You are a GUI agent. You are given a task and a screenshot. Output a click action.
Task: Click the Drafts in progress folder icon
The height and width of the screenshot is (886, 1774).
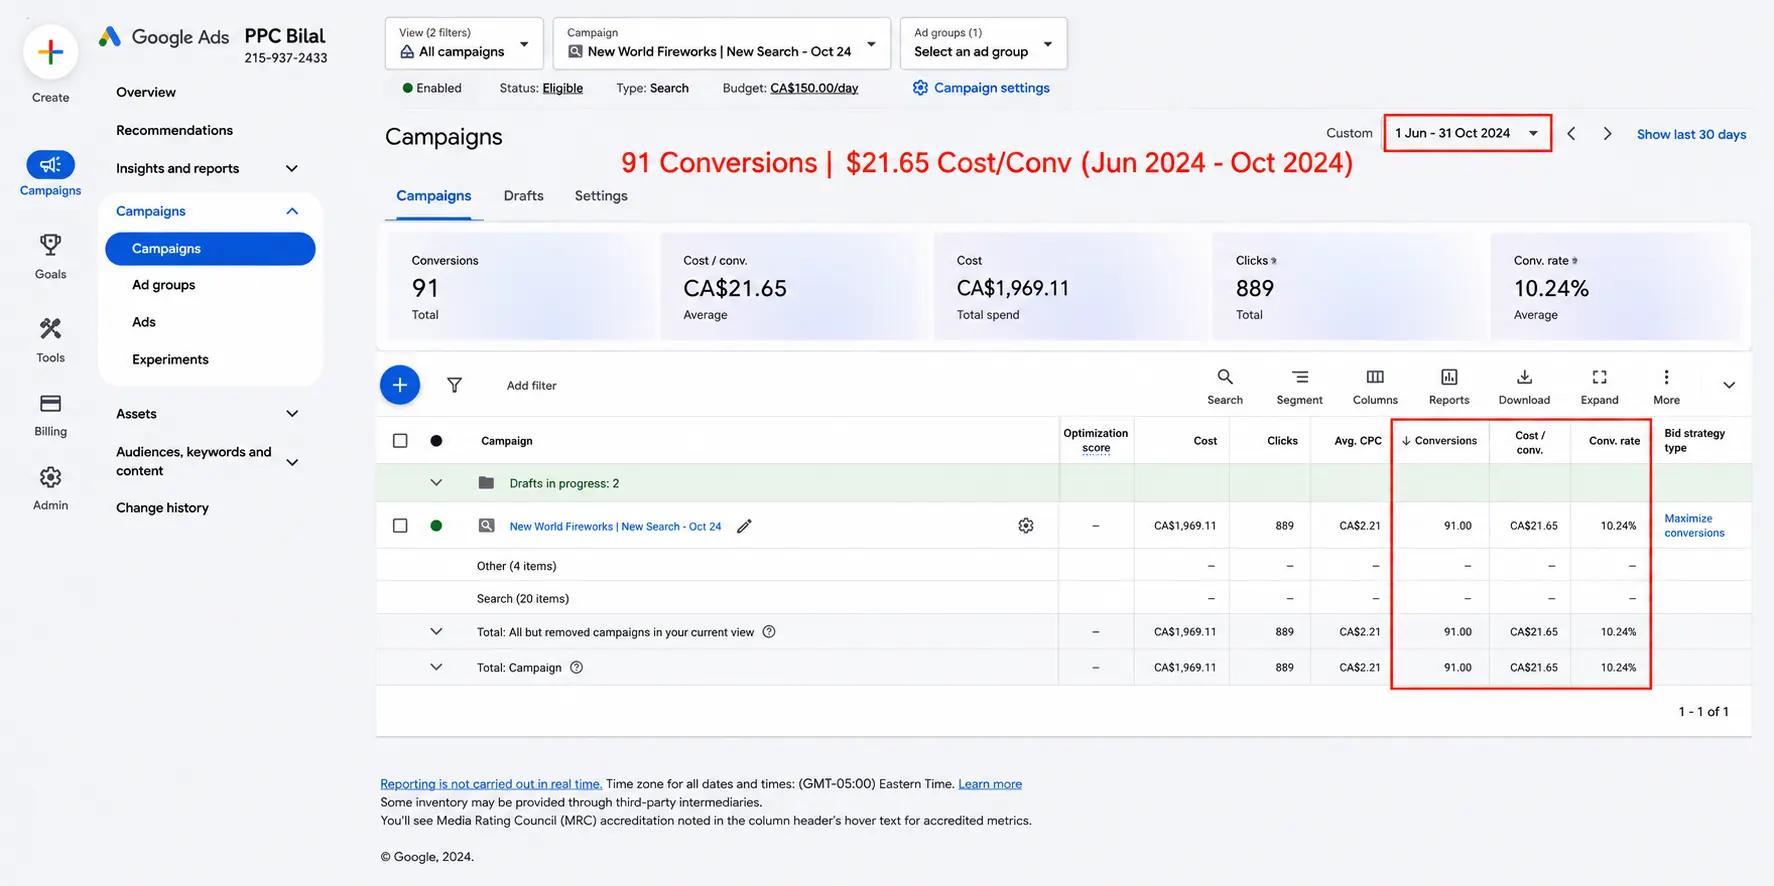(486, 483)
